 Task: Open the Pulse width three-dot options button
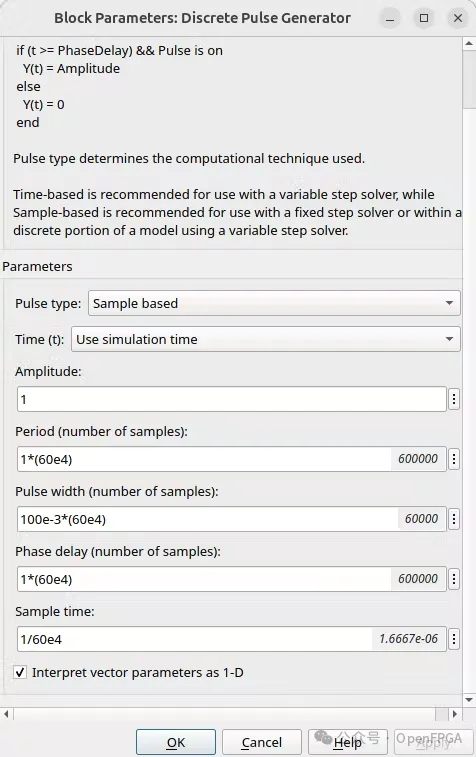454,519
